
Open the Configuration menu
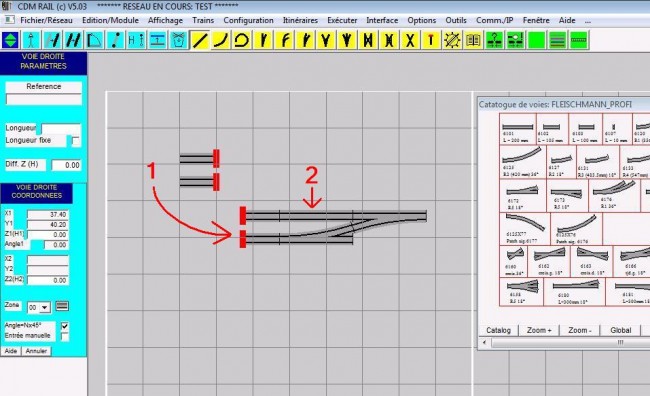click(x=248, y=20)
